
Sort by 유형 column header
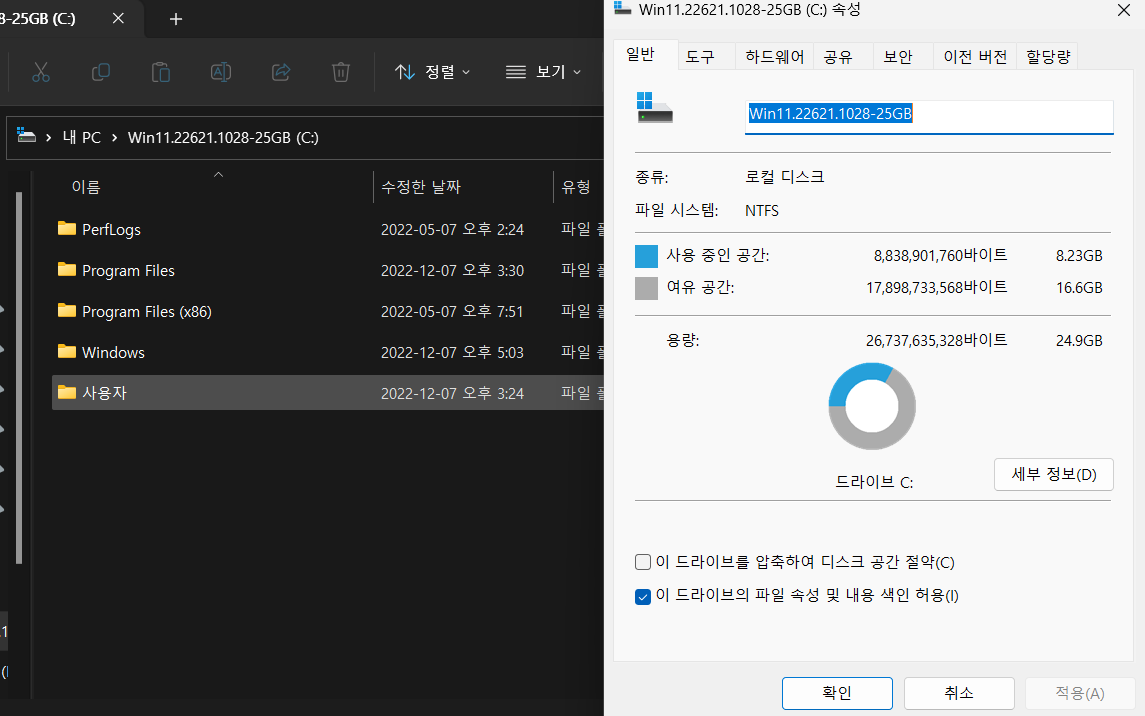click(575, 187)
